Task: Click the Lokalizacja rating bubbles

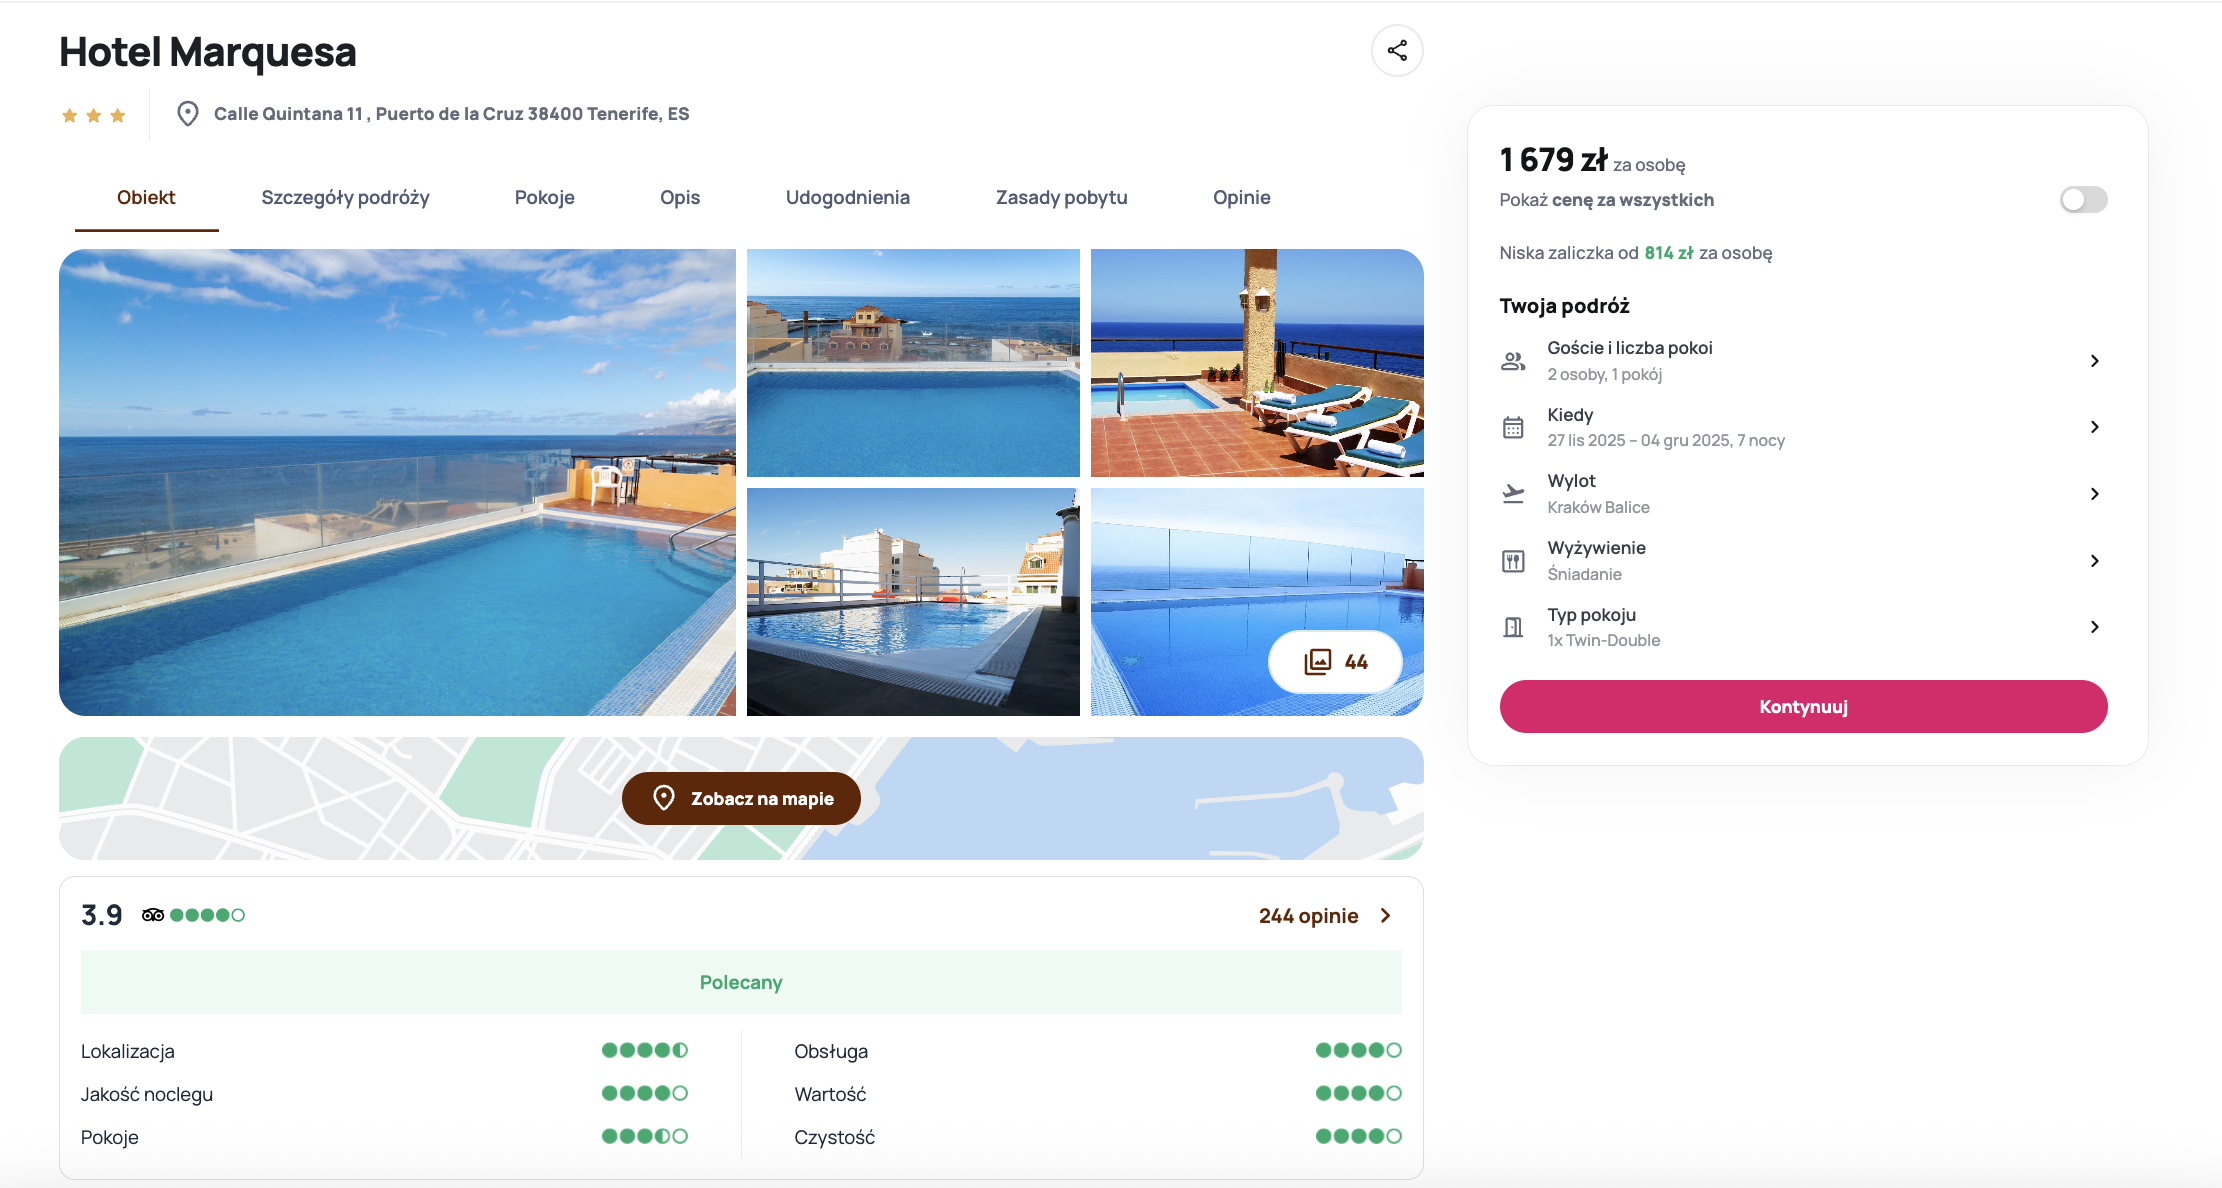Action: coord(645,1050)
